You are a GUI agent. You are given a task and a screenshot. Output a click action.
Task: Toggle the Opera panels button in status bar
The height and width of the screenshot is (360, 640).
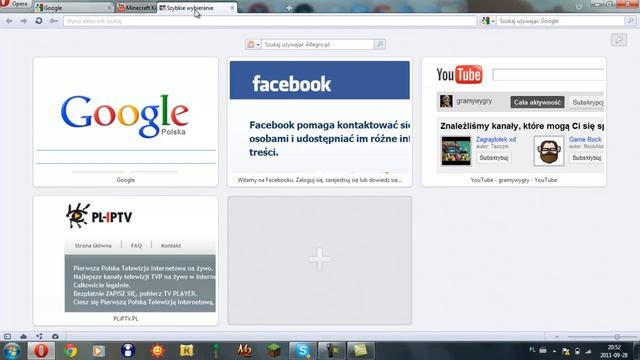(7, 336)
